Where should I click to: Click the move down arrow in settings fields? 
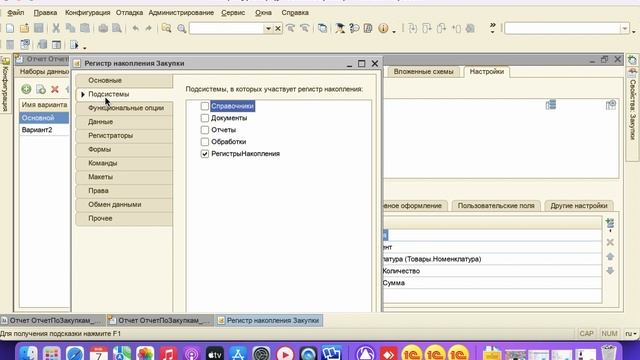click(610, 271)
